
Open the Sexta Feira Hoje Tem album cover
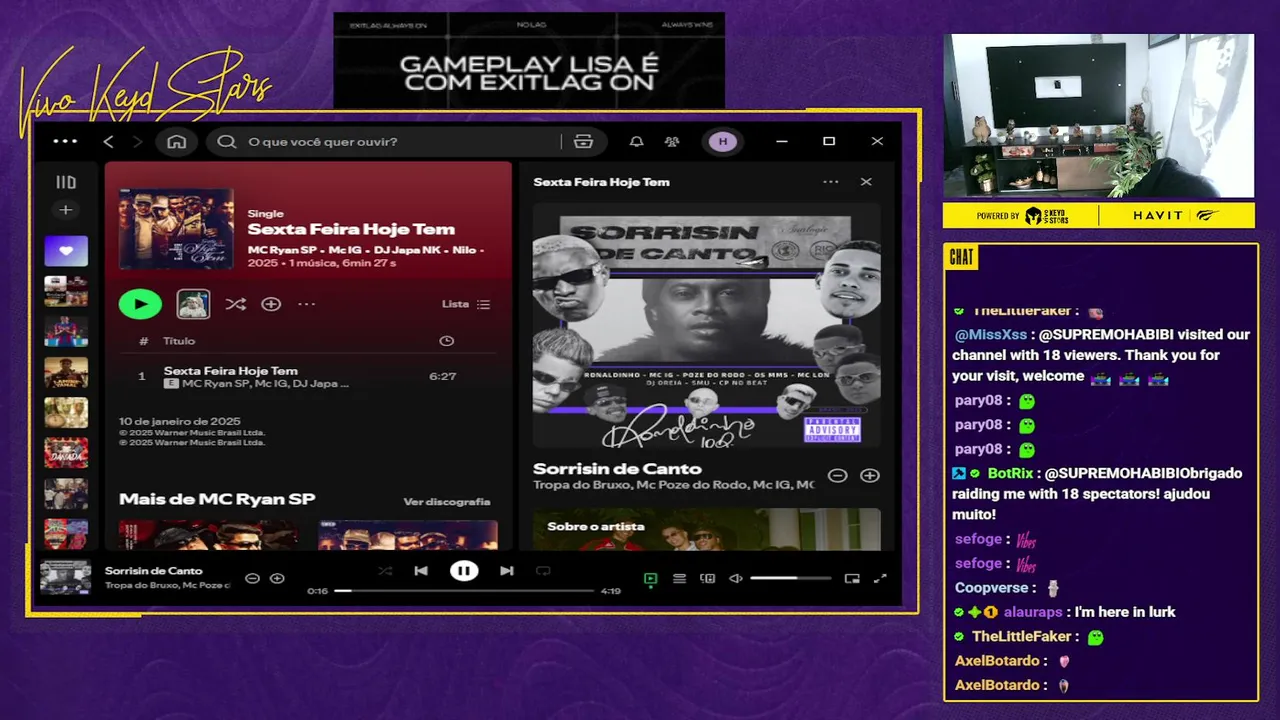(176, 229)
